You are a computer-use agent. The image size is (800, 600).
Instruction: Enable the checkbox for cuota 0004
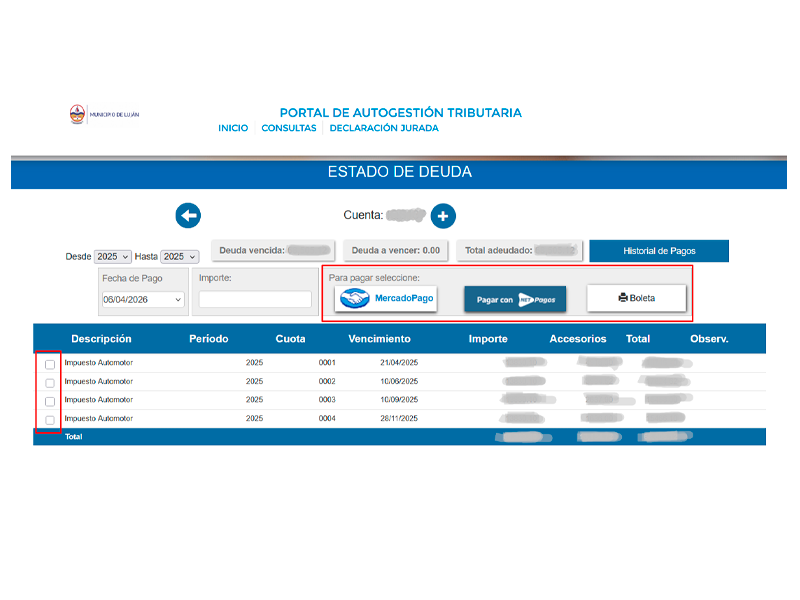(x=50, y=420)
